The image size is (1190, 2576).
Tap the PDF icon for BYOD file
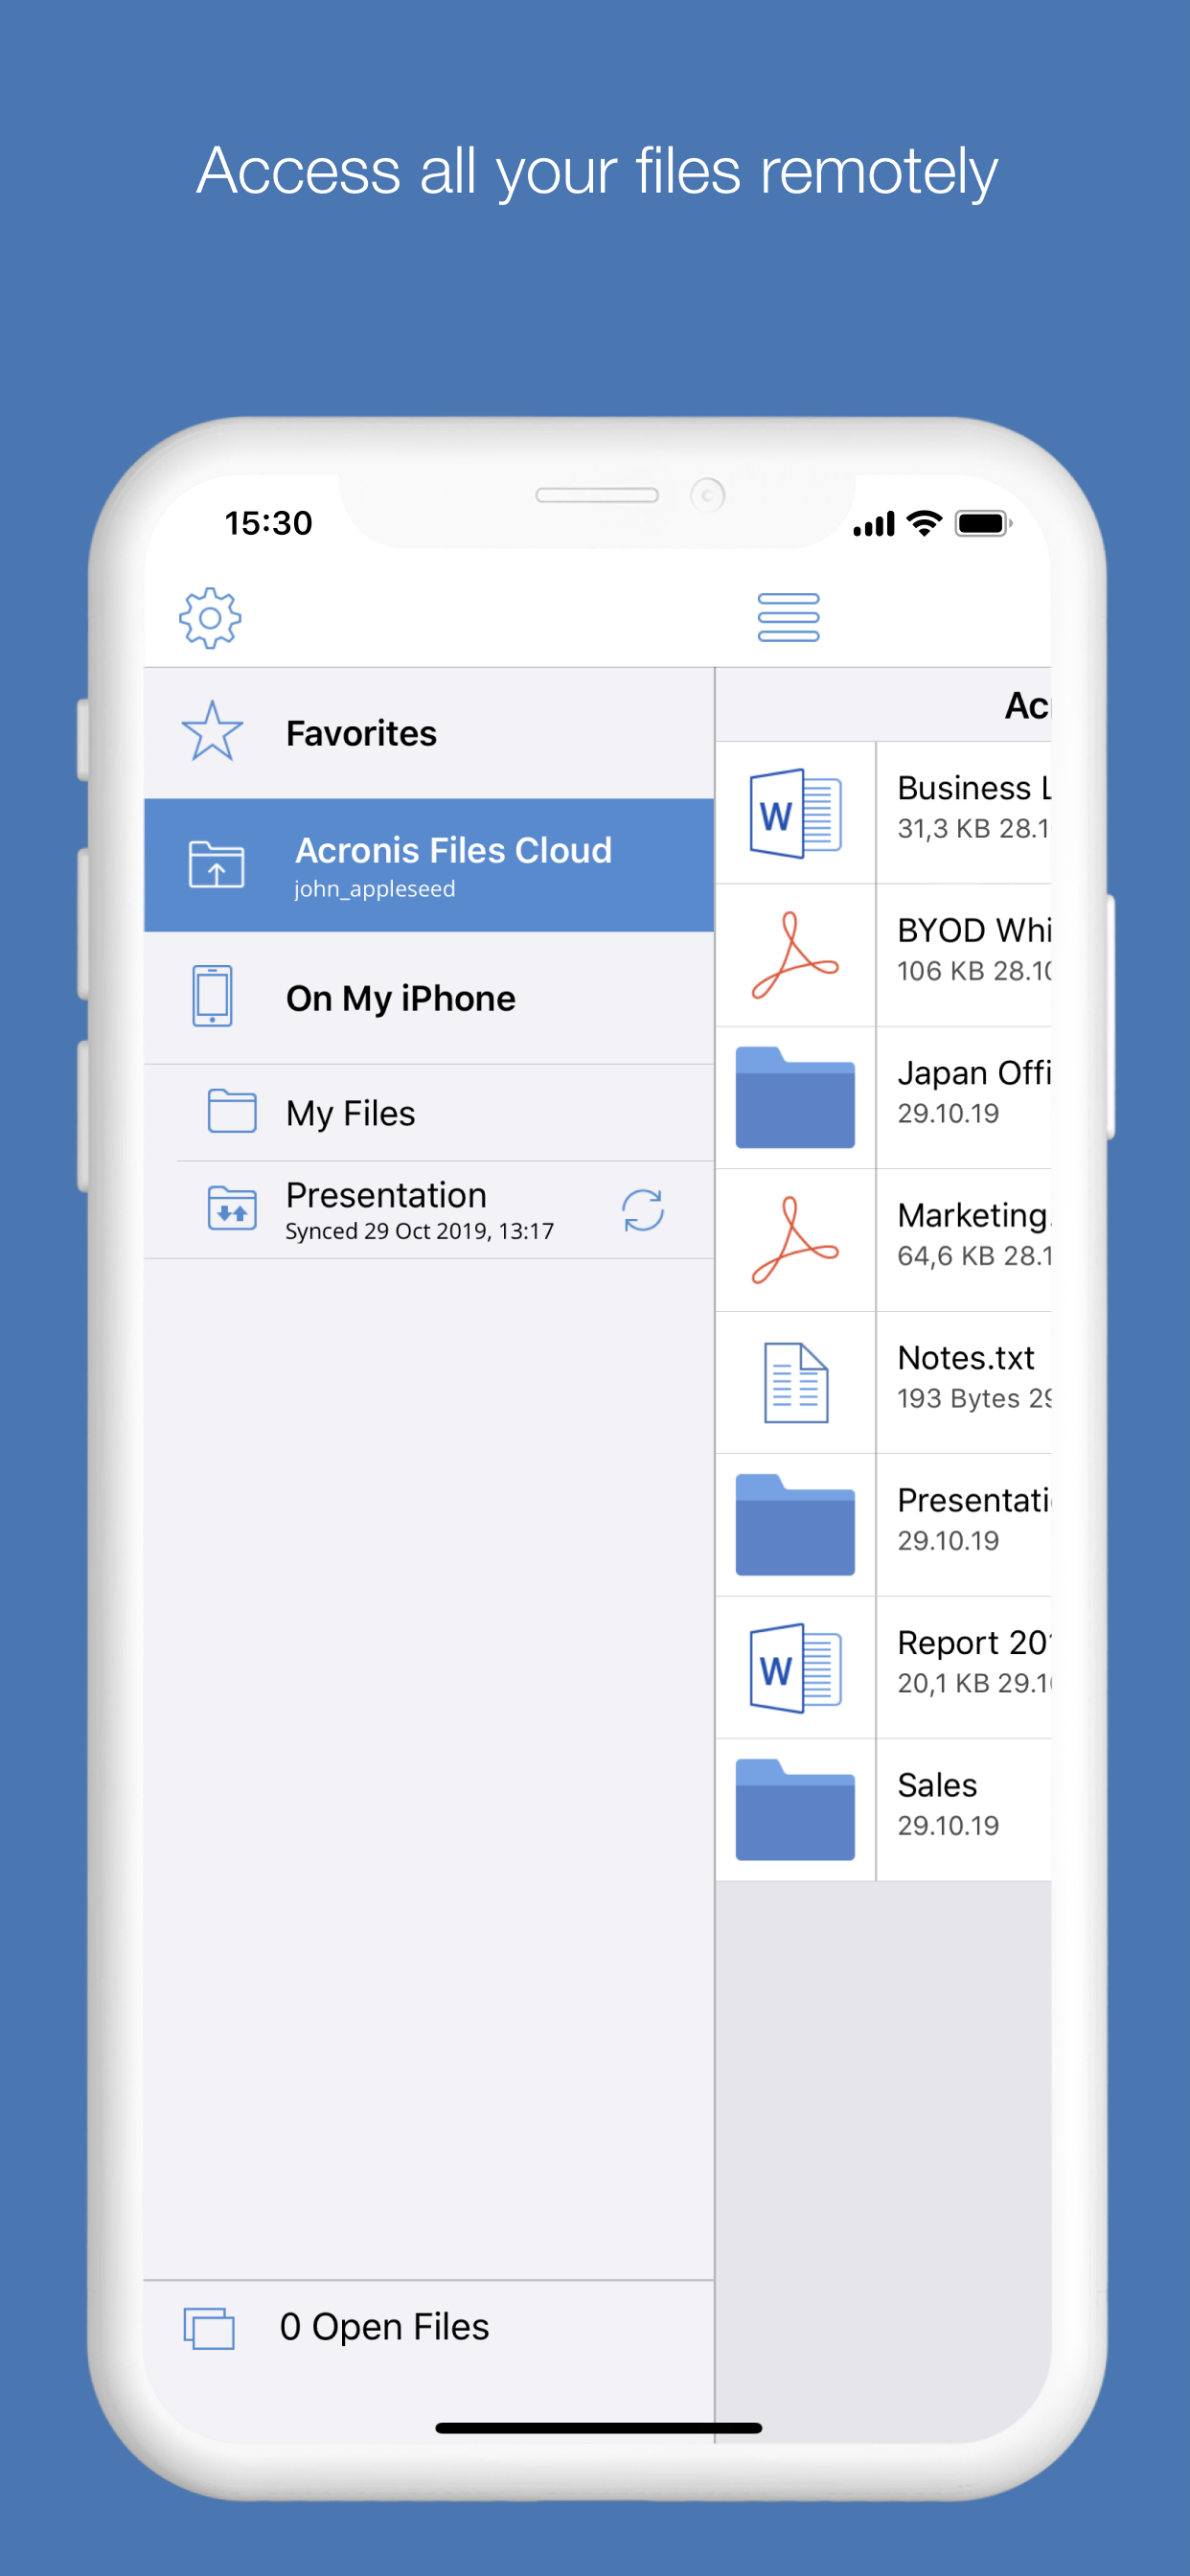coord(795,955)
